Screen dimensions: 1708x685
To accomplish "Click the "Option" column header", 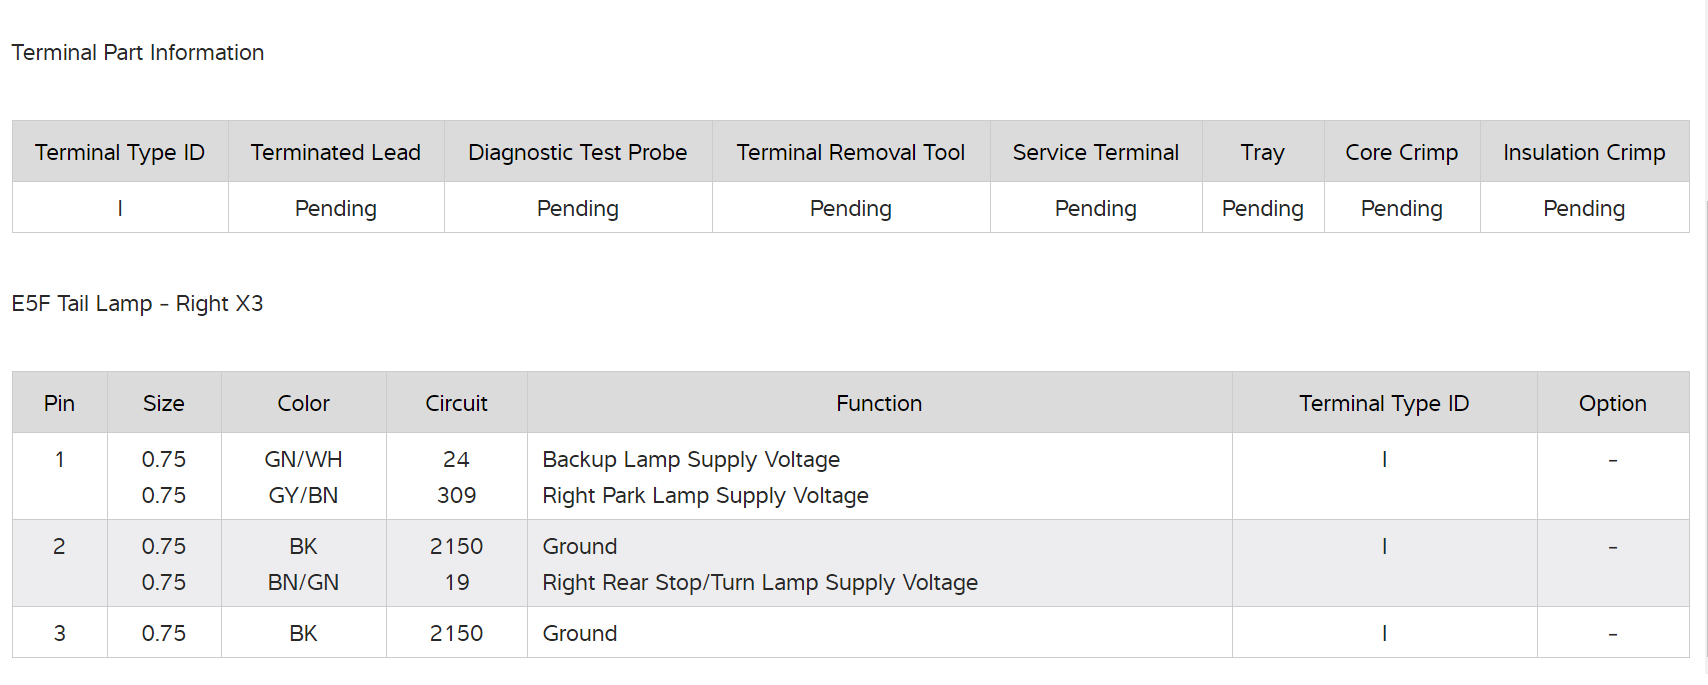I will (x=1612, y=403).
